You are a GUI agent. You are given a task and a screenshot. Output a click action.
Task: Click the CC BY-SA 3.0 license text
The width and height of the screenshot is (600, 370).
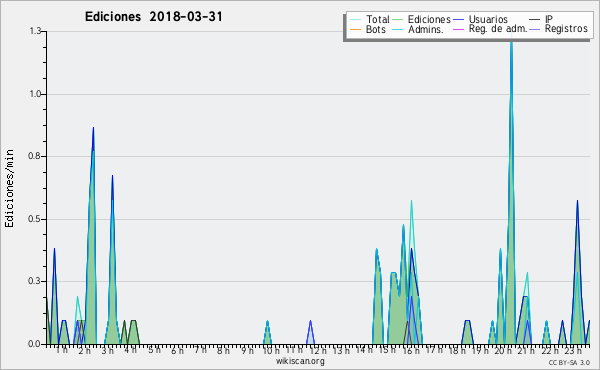(x=569, y=362)
